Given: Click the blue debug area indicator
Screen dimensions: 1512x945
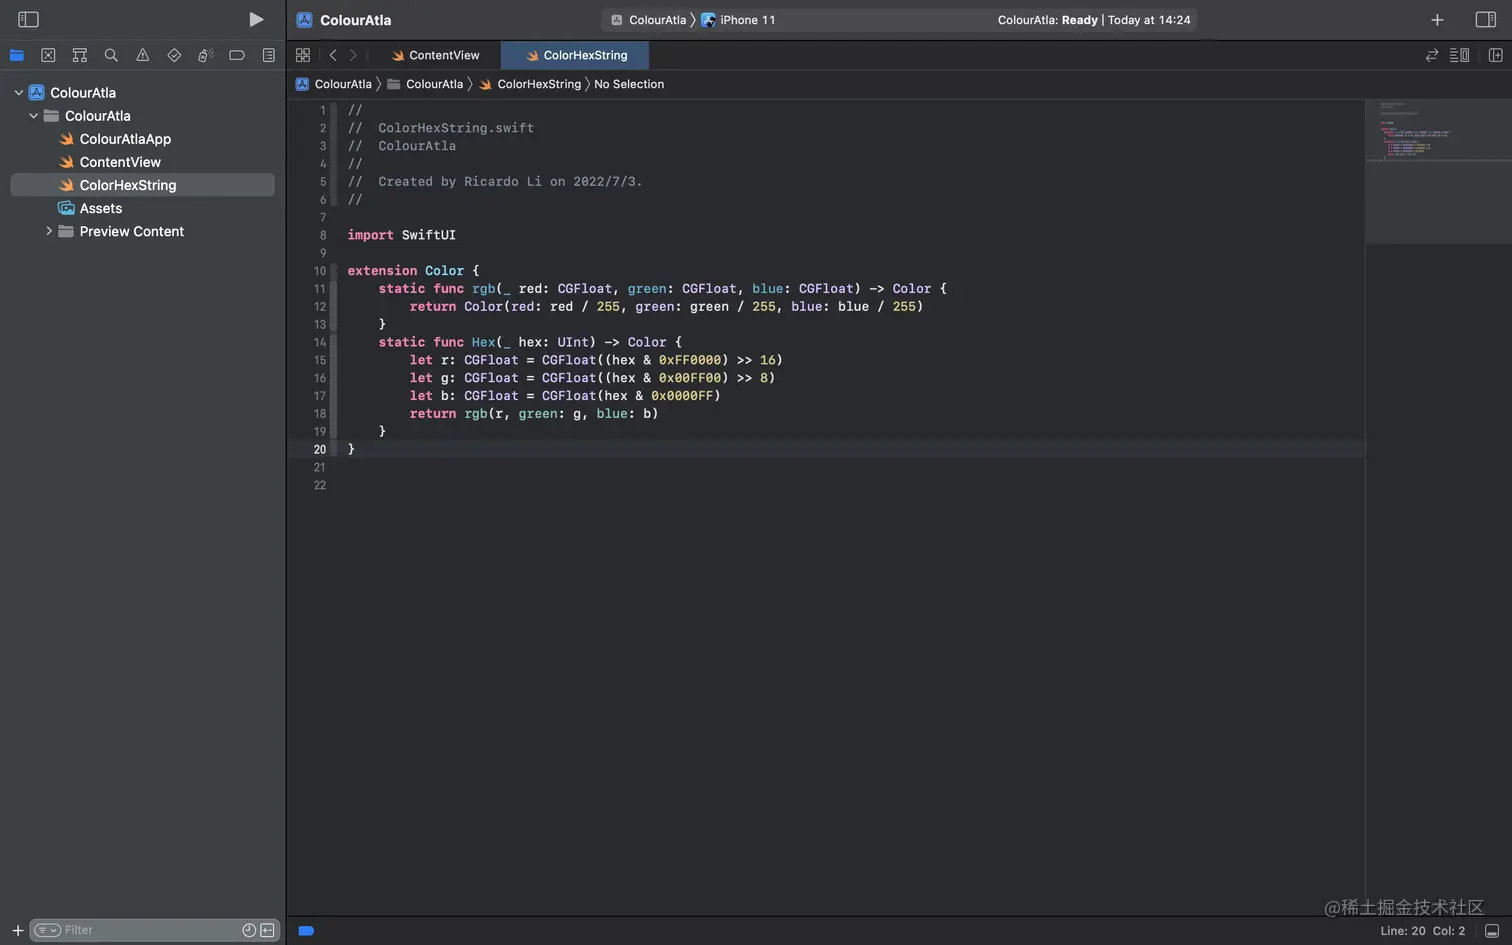Looking at the screenshot, I should click(x=306, y=931).
